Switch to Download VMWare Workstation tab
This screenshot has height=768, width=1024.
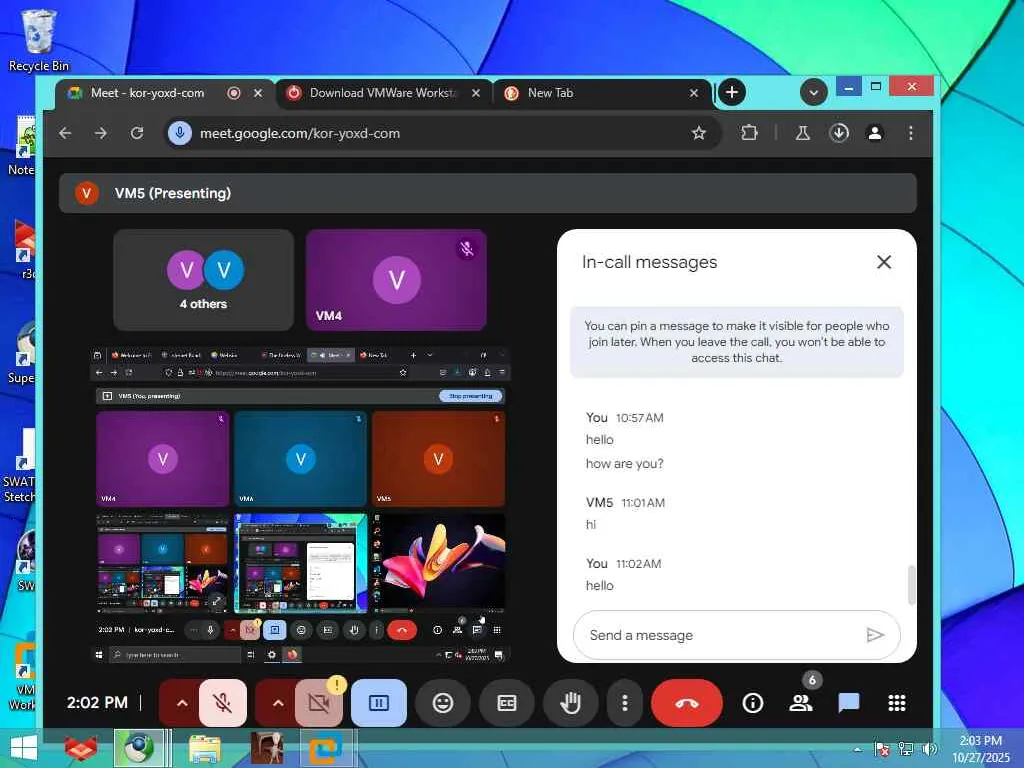(x=383, y=93)
